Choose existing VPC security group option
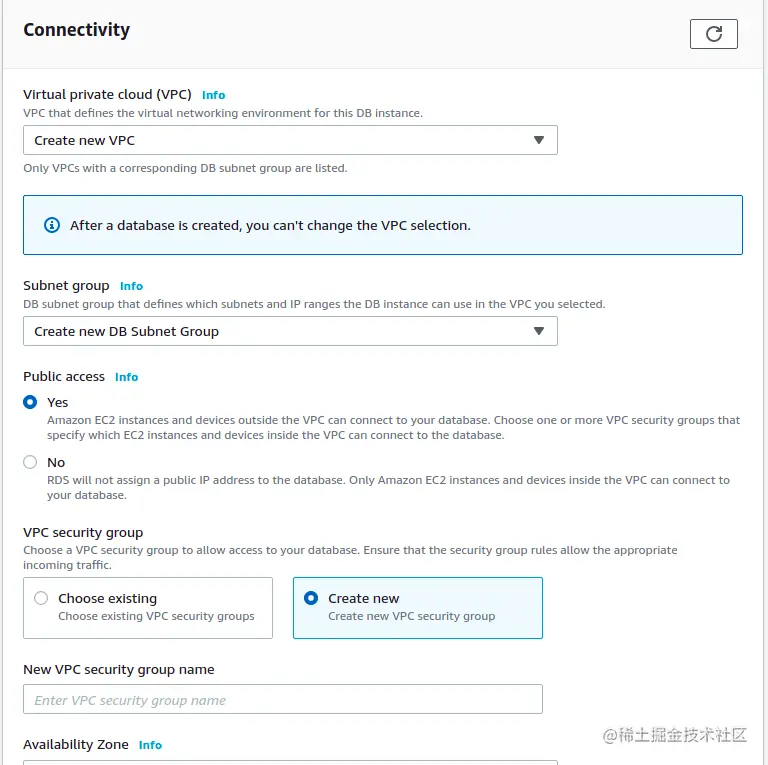Viewport: 768px width, 765px height. point(41,598)
